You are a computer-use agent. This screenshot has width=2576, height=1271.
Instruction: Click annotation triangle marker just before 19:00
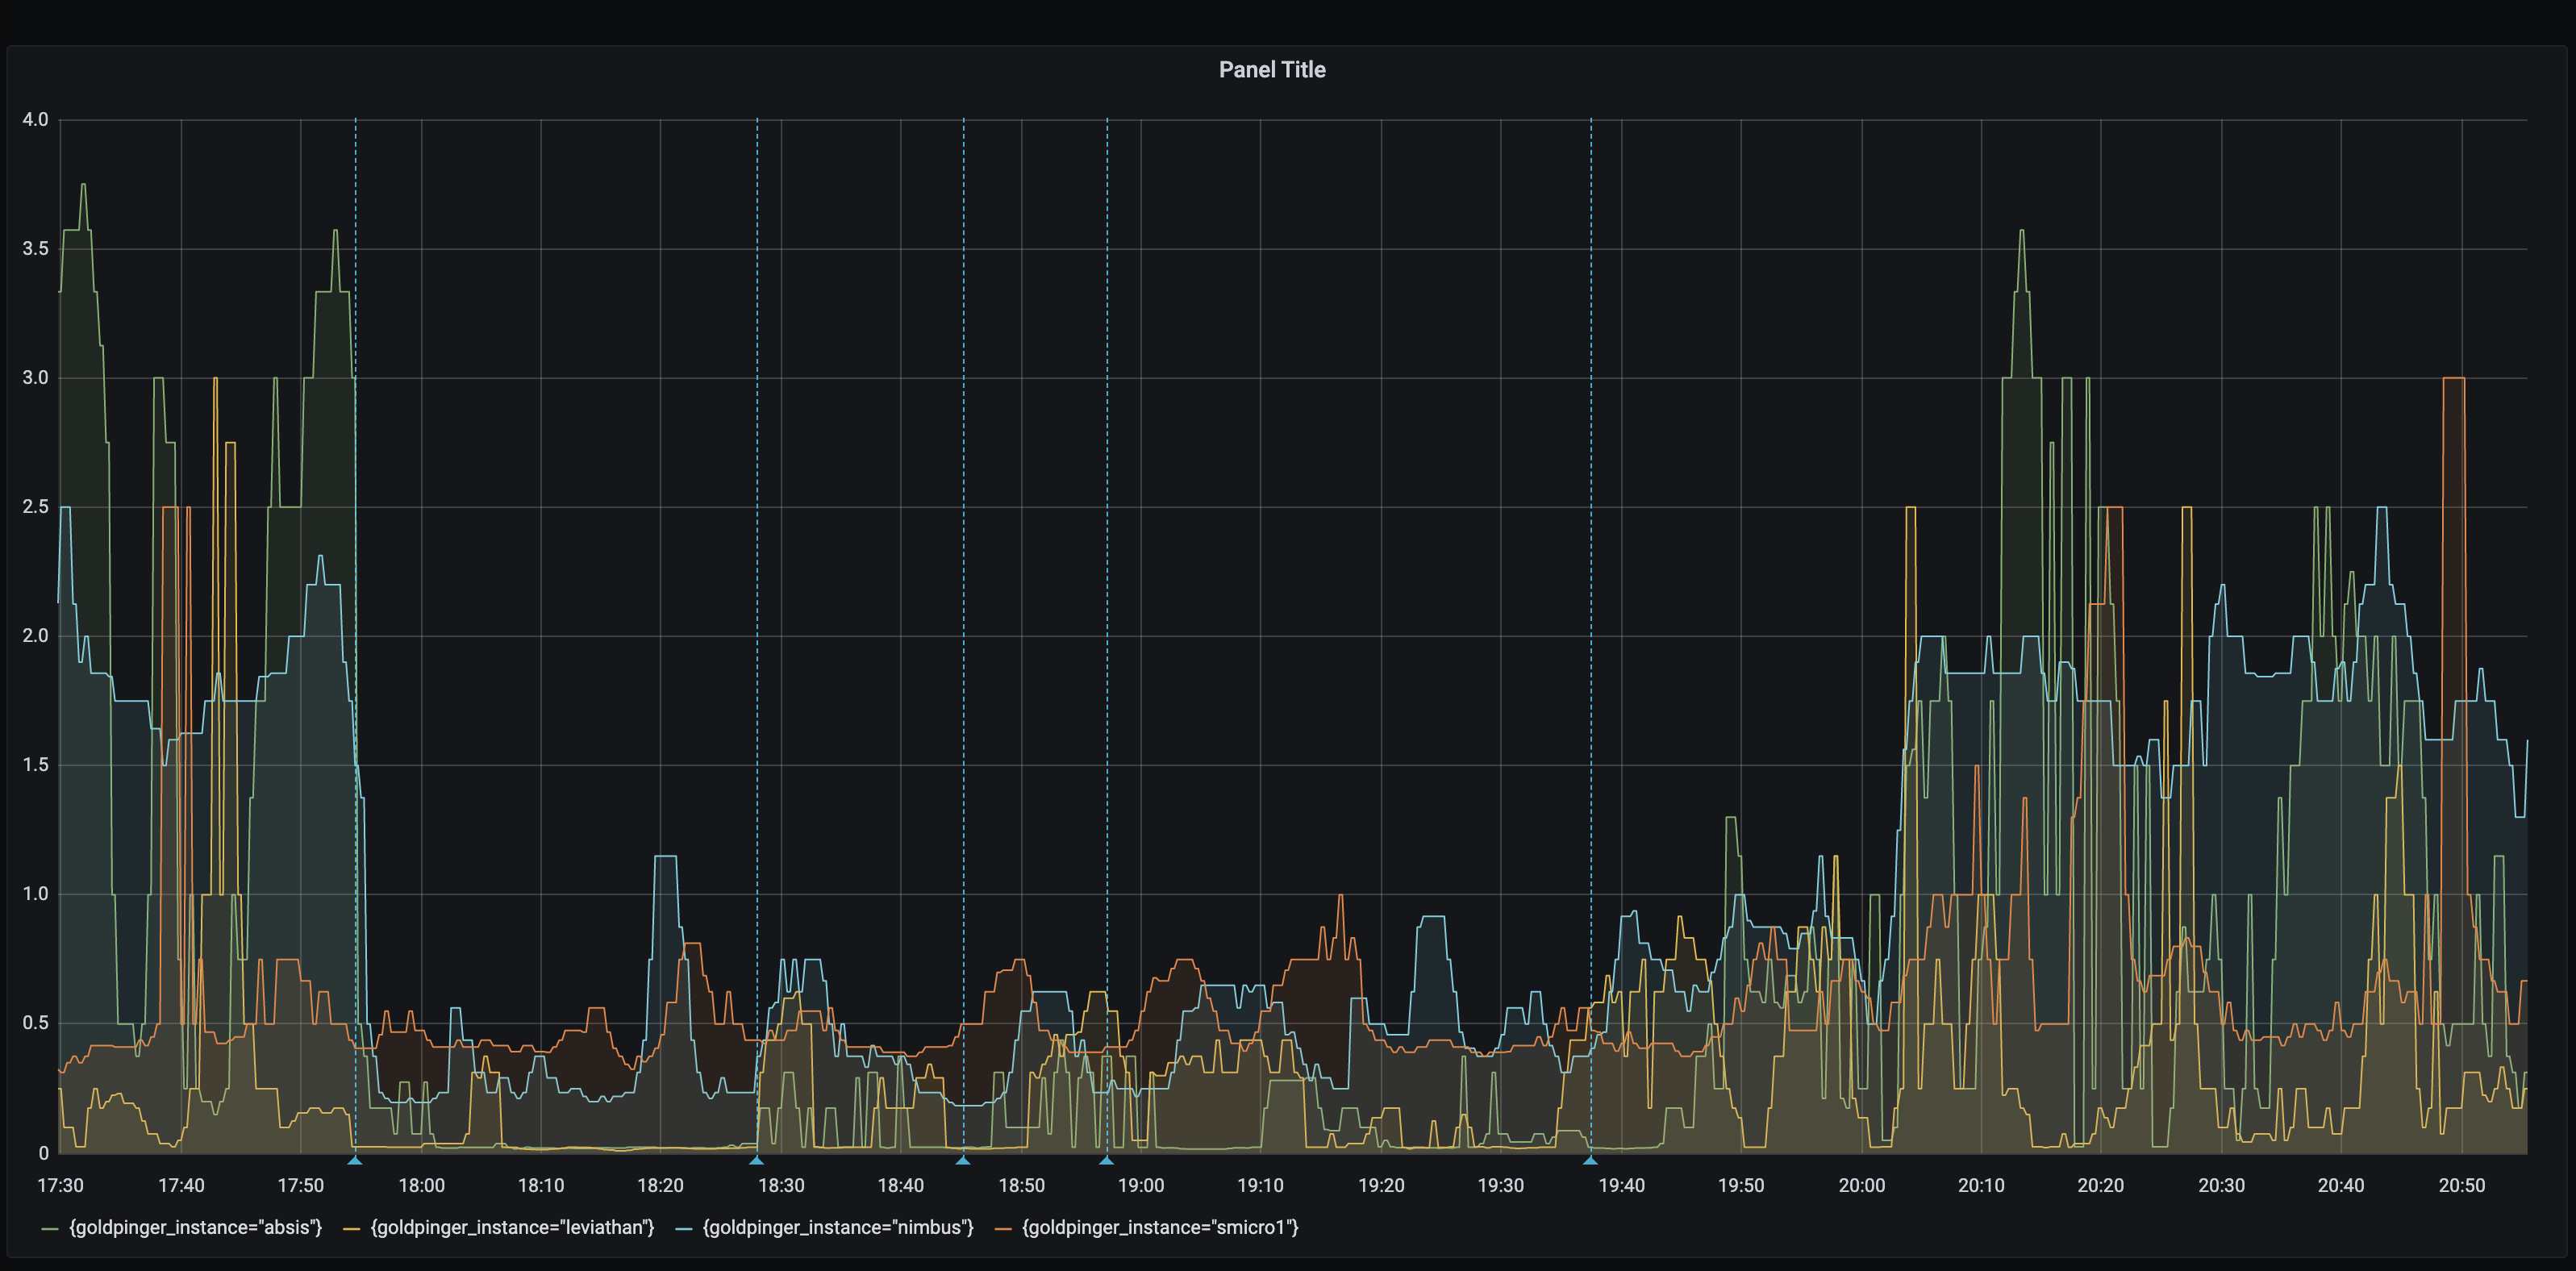[1106, 1160]
